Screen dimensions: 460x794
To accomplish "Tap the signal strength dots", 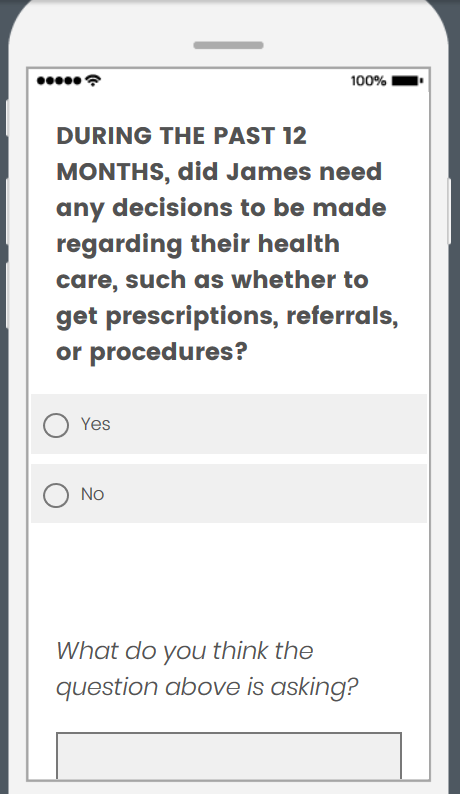I will point(59,81).
